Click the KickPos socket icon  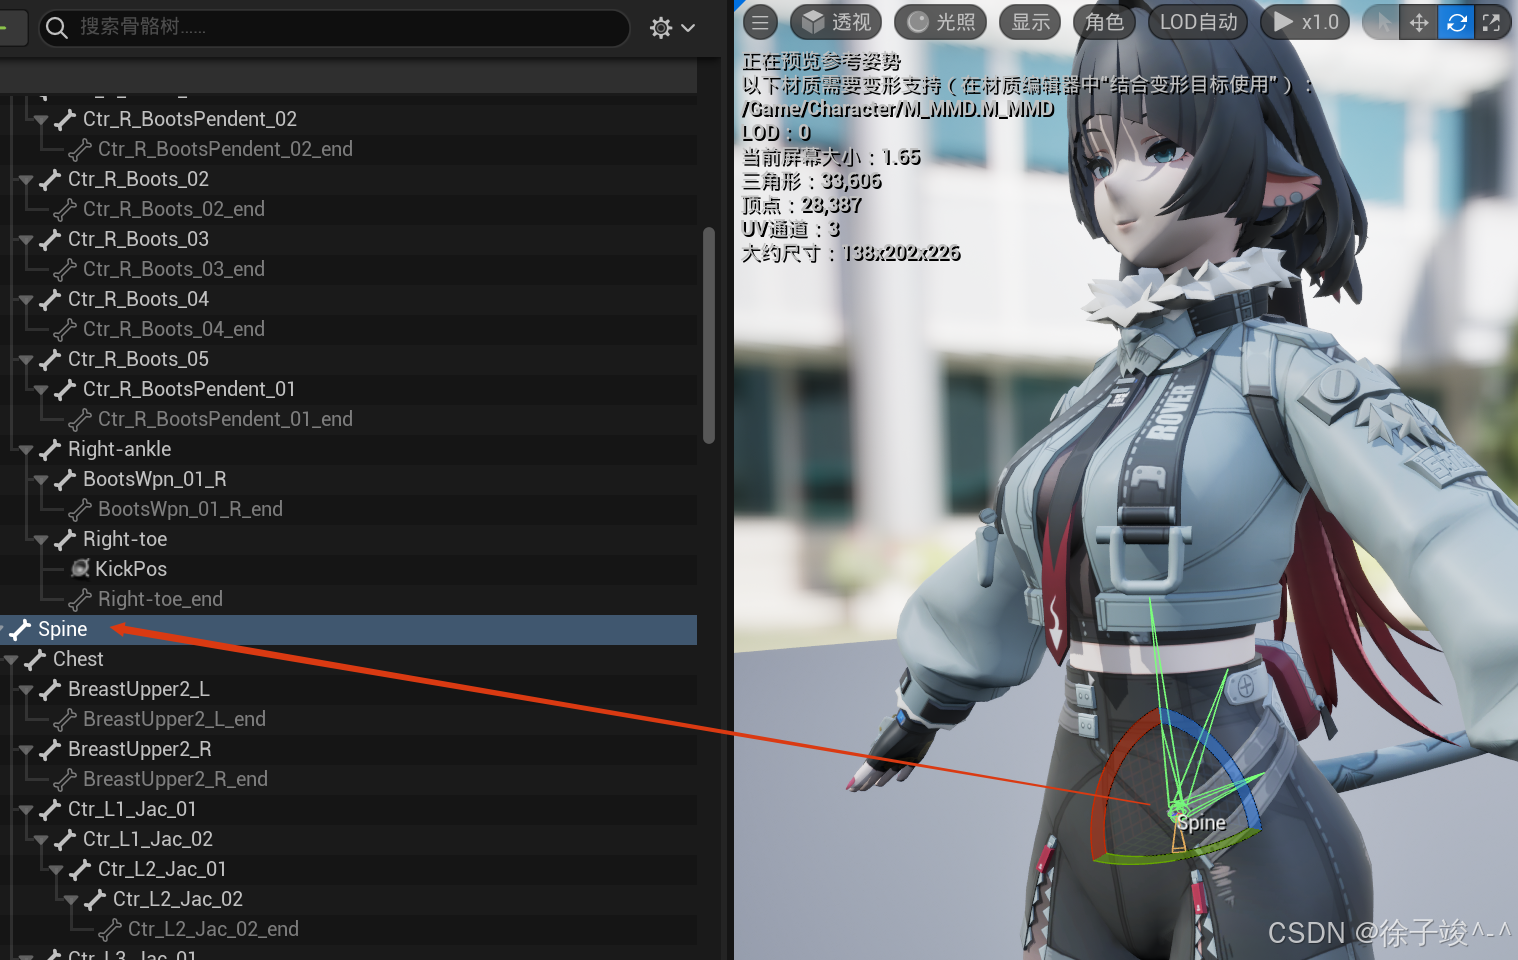coord(80,569)
